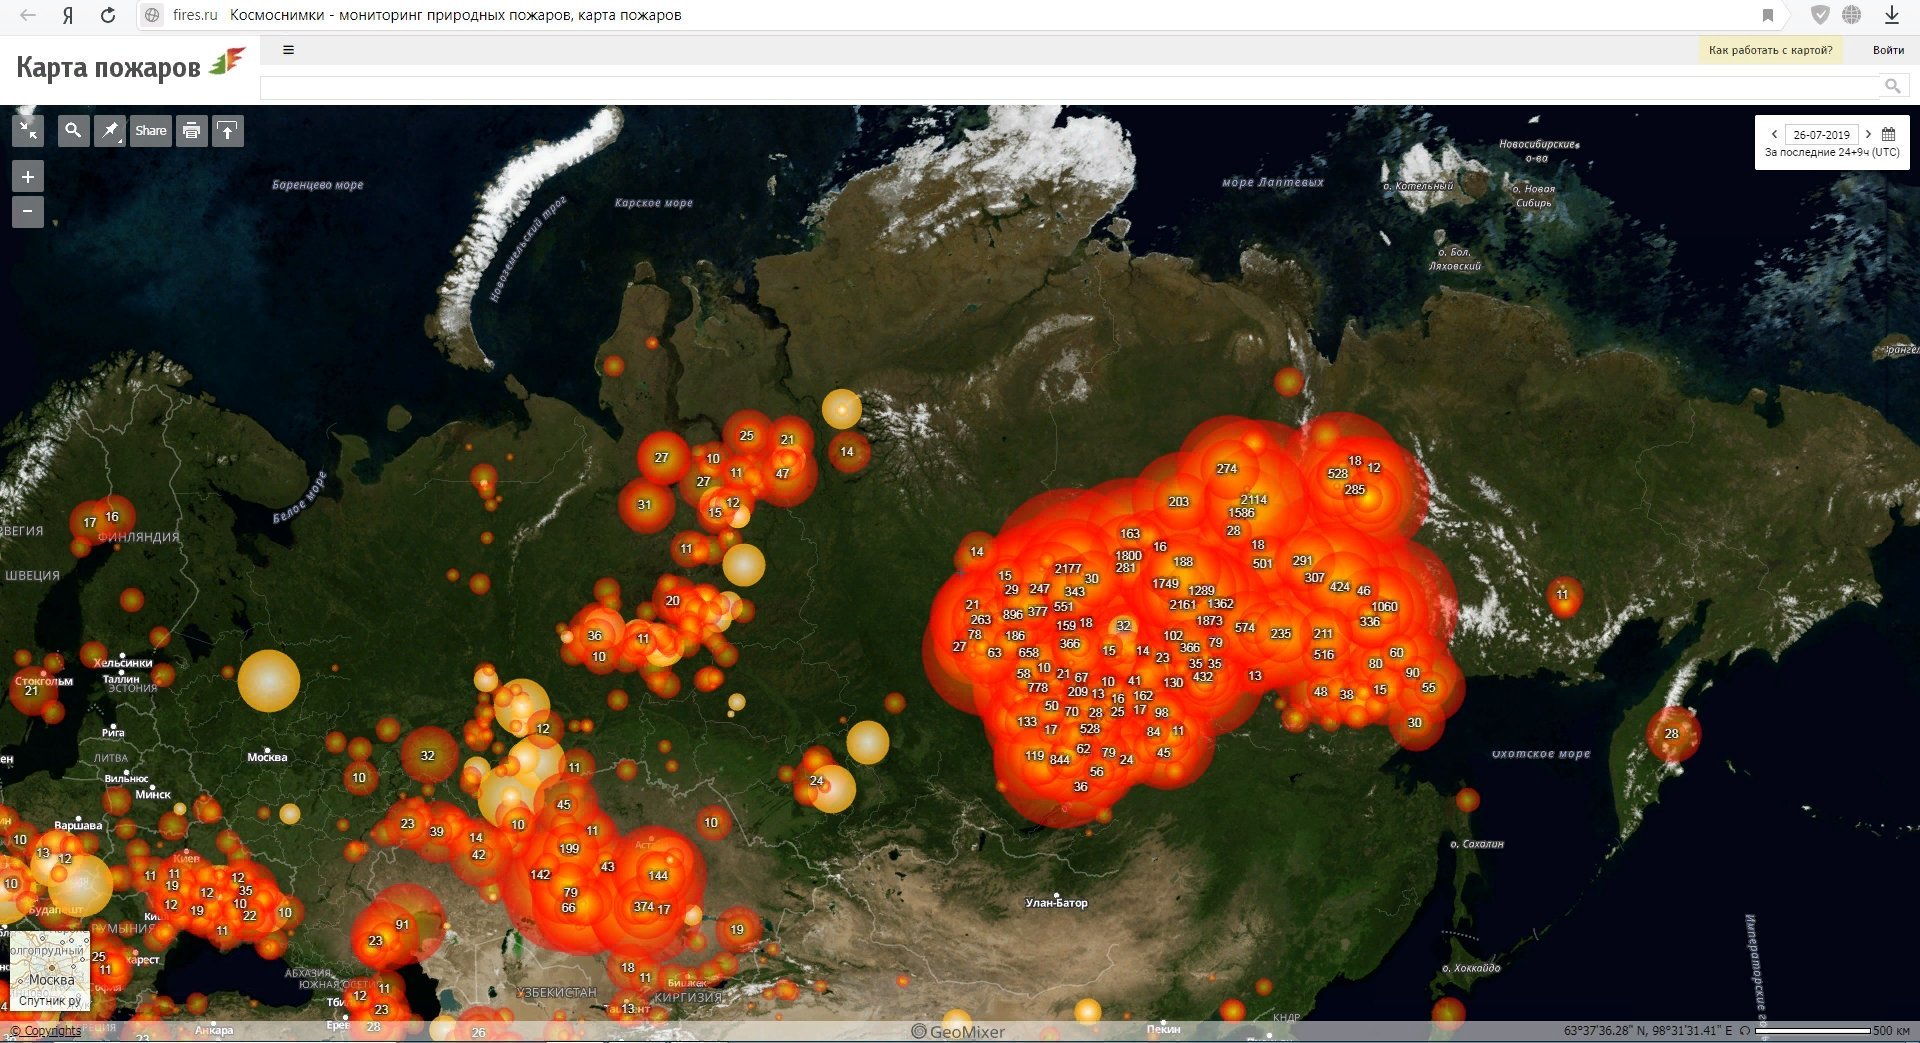This screenshot has height=1043, width=1920.
Task: Click the fire cluster labeled 658
Action: point(1029,652)
